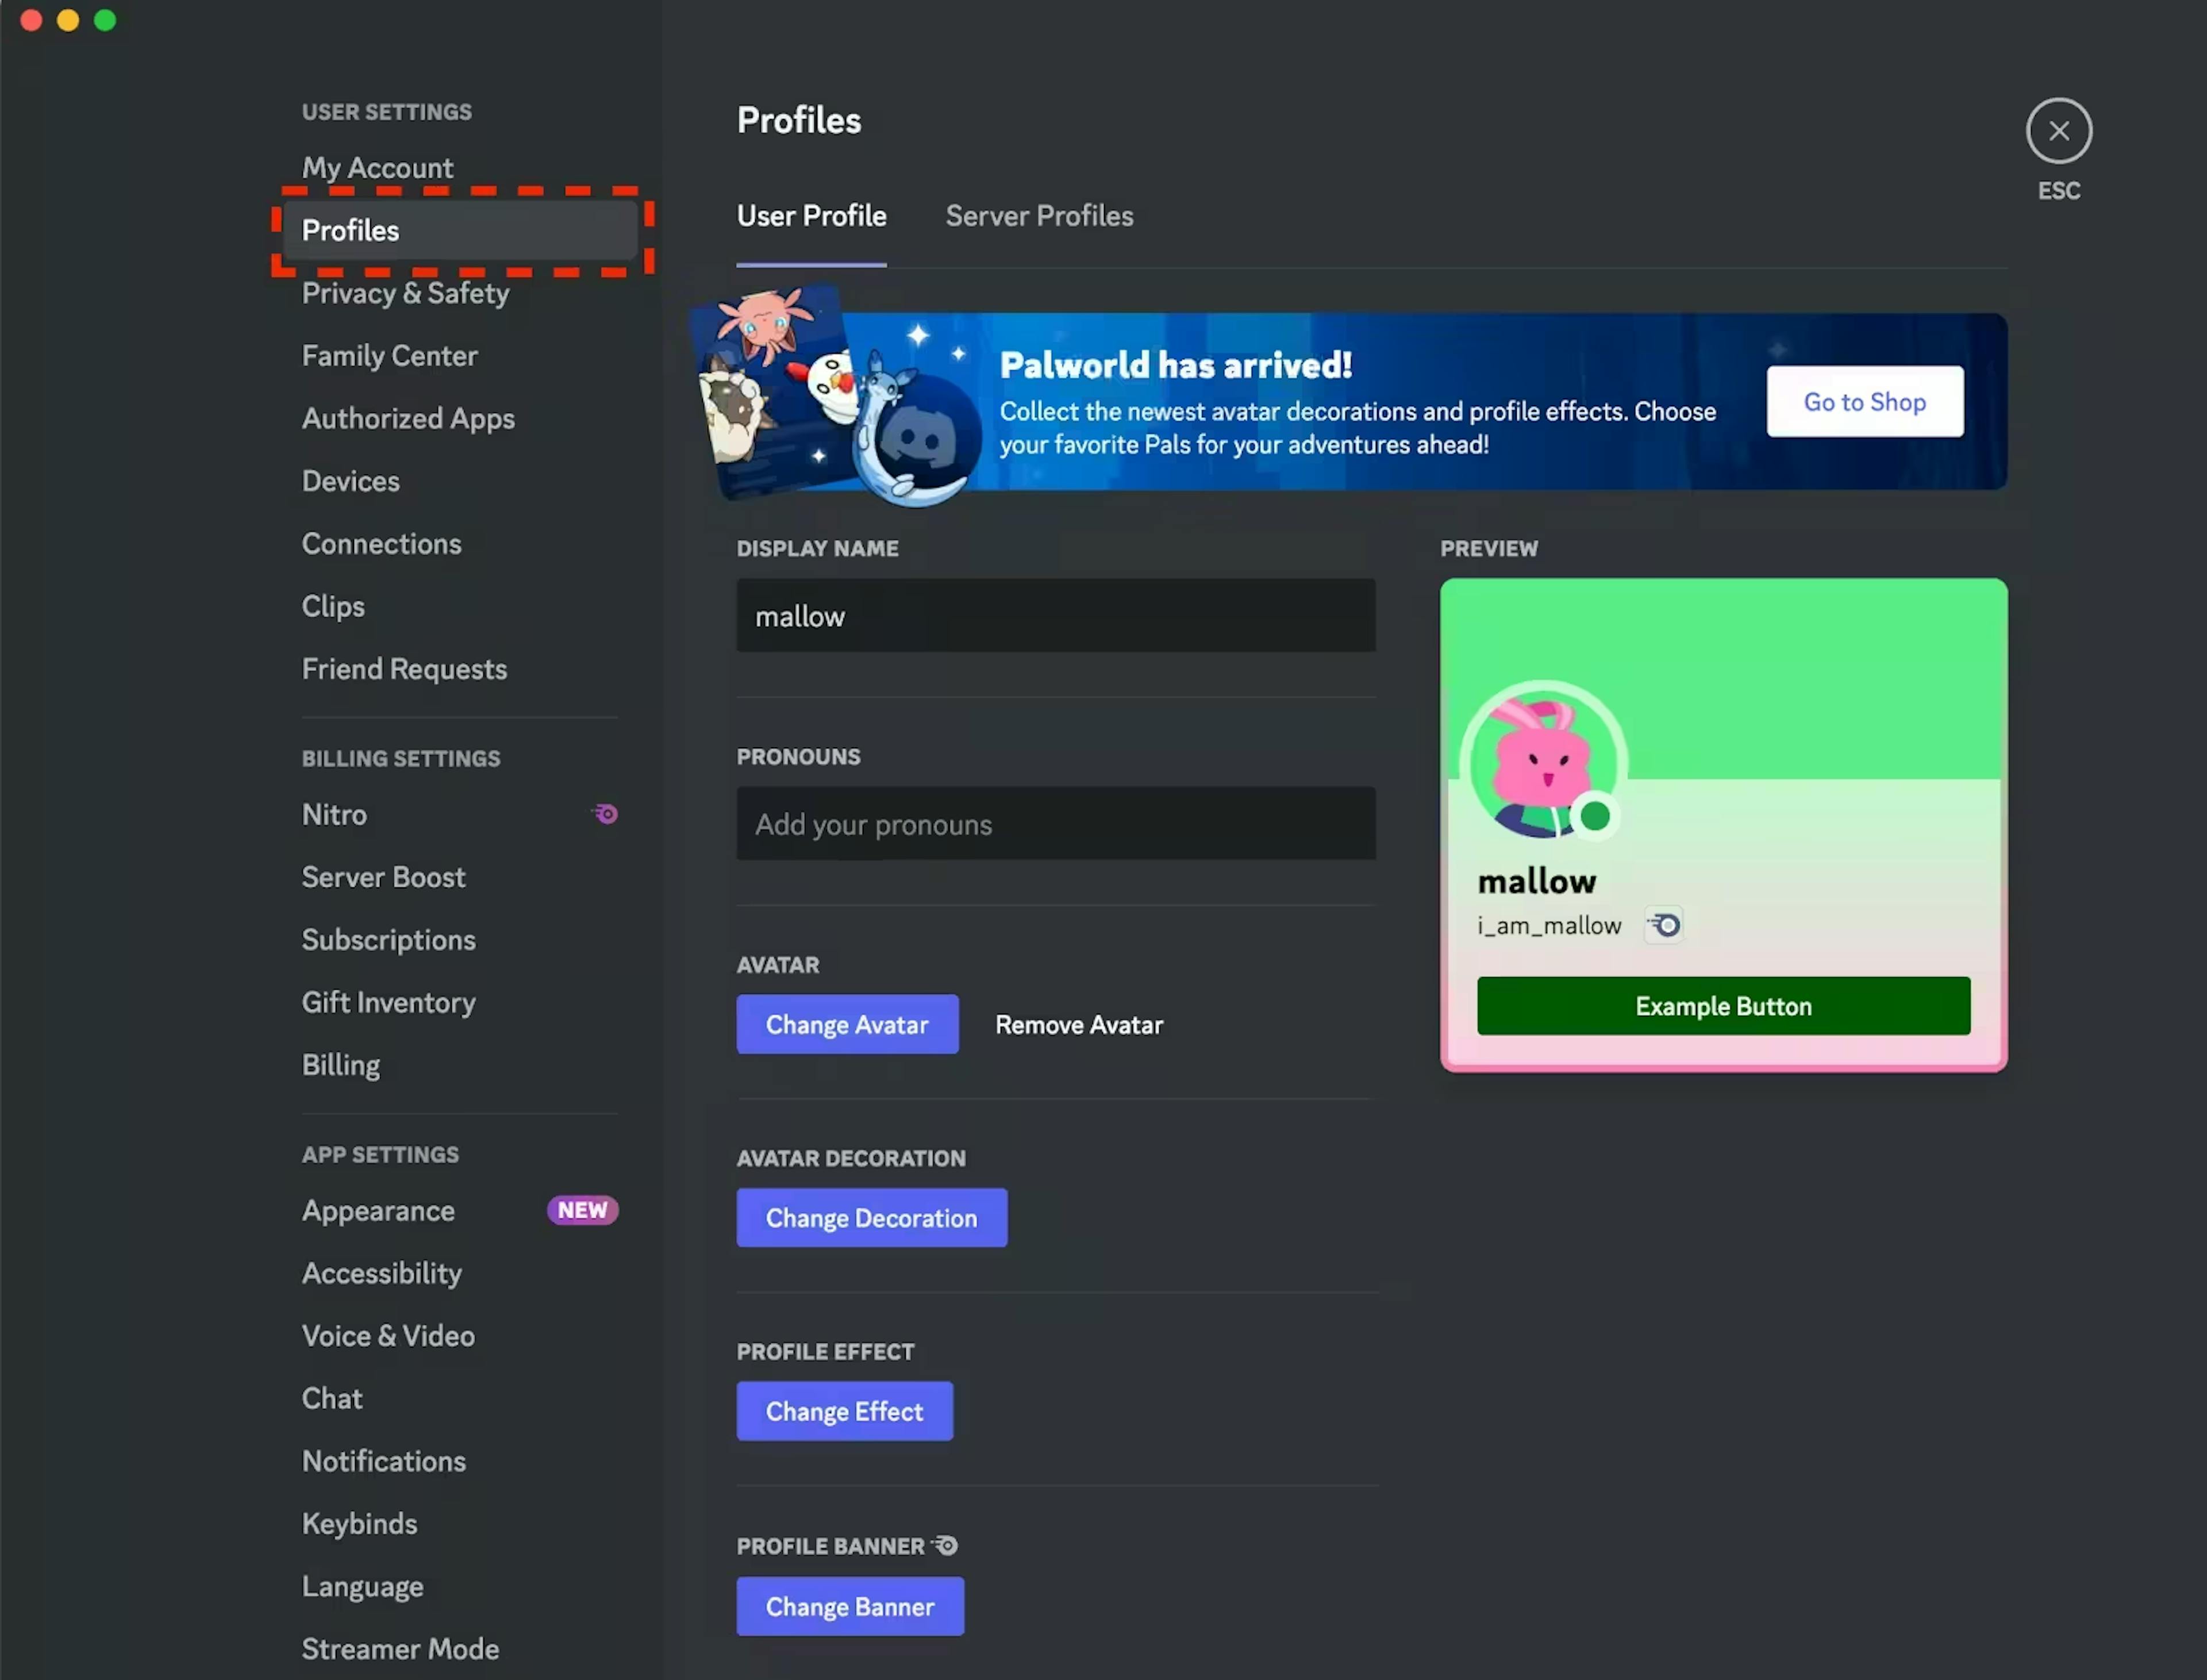Click the Change Banner button
The height and width of the screenshot is (1680, 2207).
click(x=849, y=1606)
